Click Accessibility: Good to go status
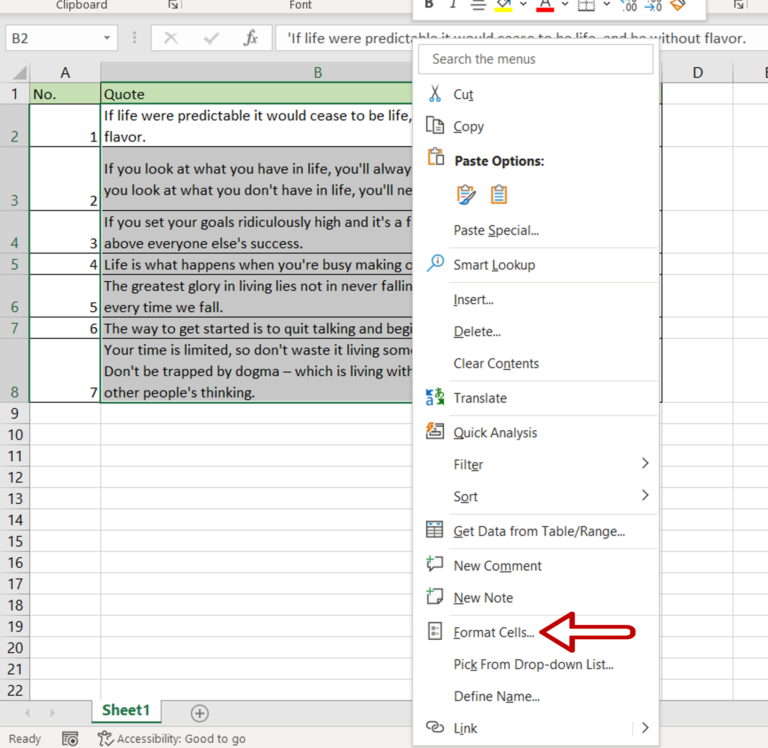 [x=172, y=739]
